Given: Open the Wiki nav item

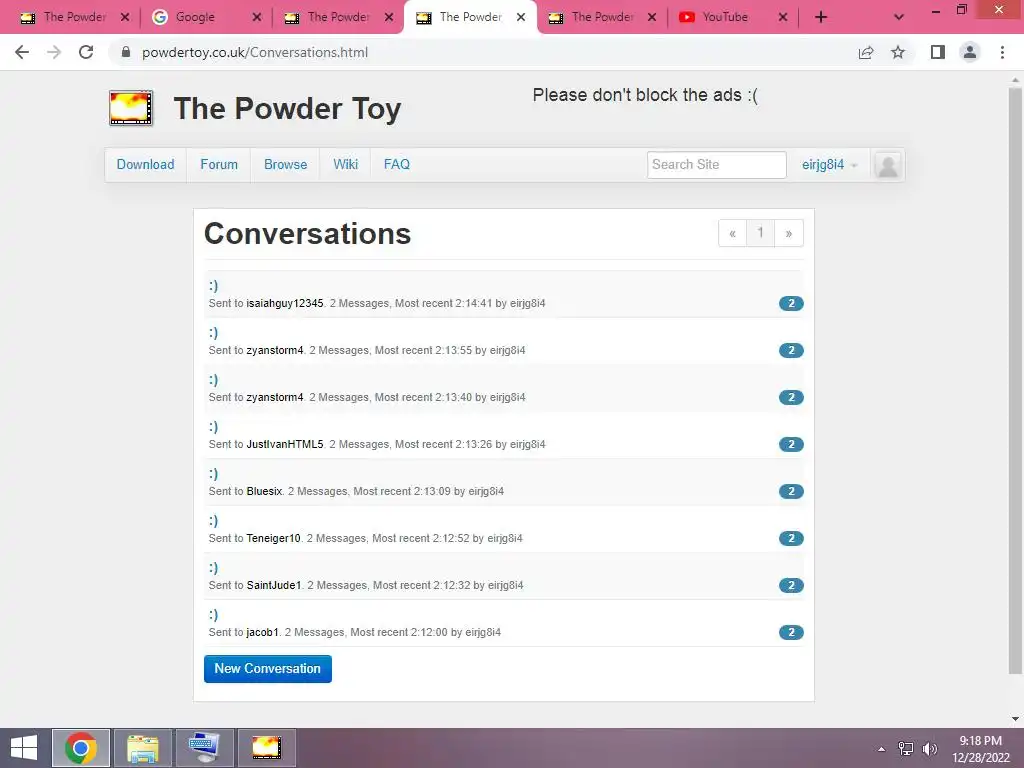Looking at the screenshot, I should [345, 165].
